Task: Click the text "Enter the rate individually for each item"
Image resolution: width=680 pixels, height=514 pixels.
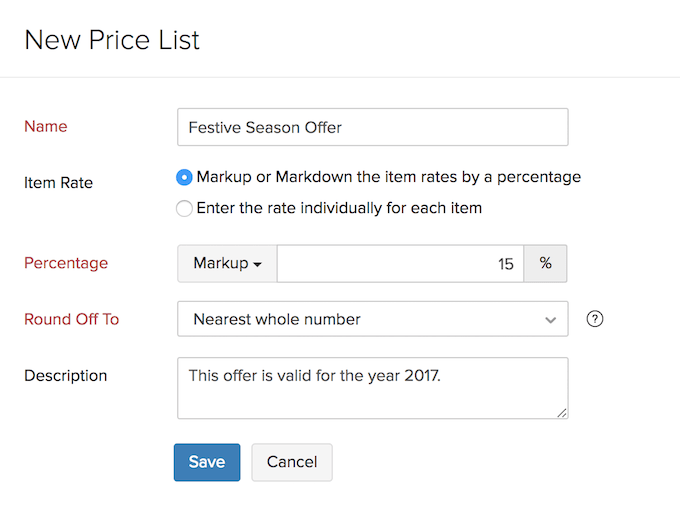Action: pos(340,208)
